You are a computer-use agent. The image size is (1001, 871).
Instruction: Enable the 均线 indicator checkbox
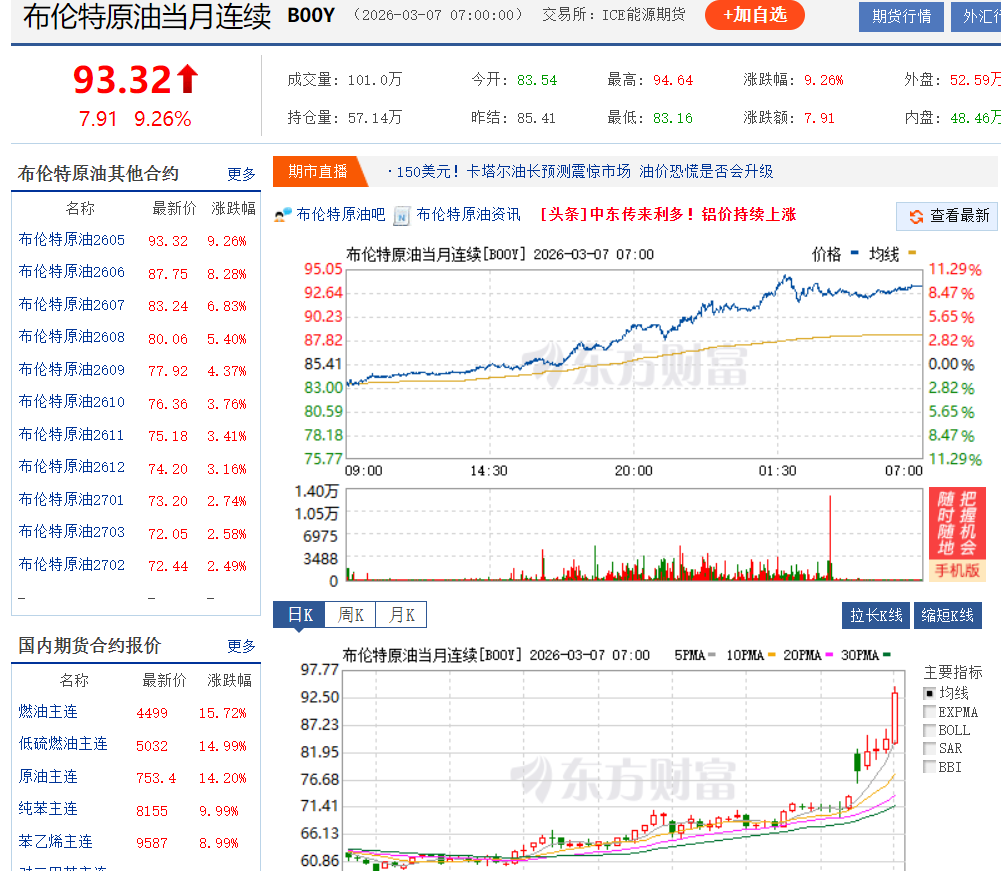[x=930, y=693]
